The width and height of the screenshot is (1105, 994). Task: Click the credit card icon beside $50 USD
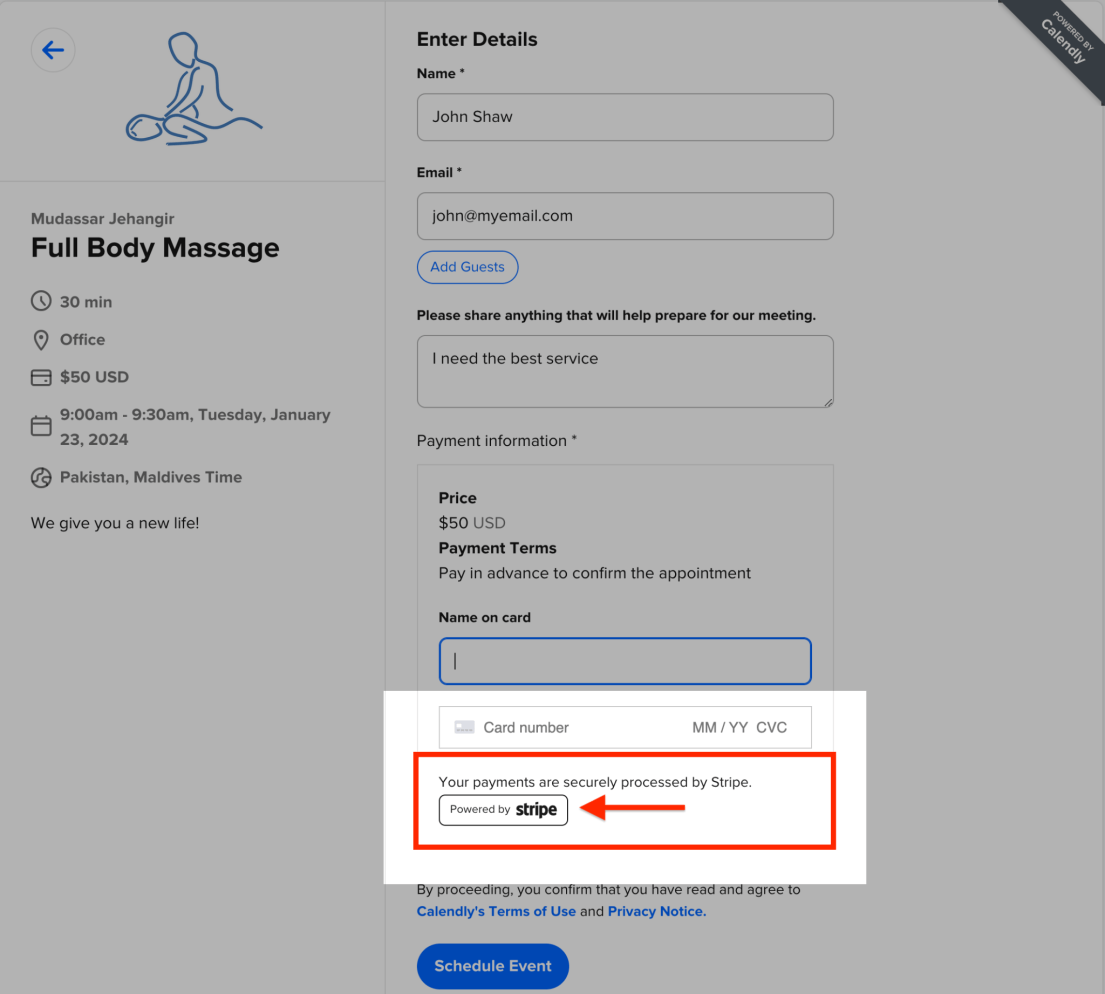tap(41, 377)
